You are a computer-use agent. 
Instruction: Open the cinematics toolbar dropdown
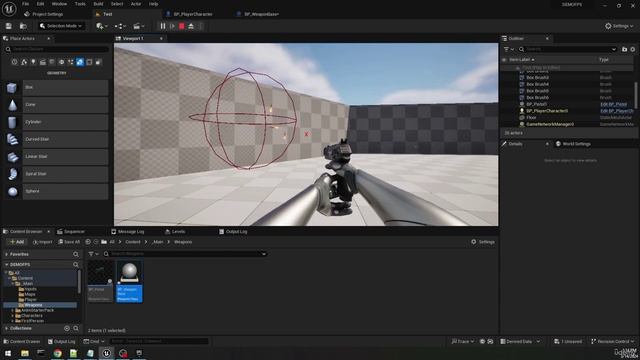(138, 26)
